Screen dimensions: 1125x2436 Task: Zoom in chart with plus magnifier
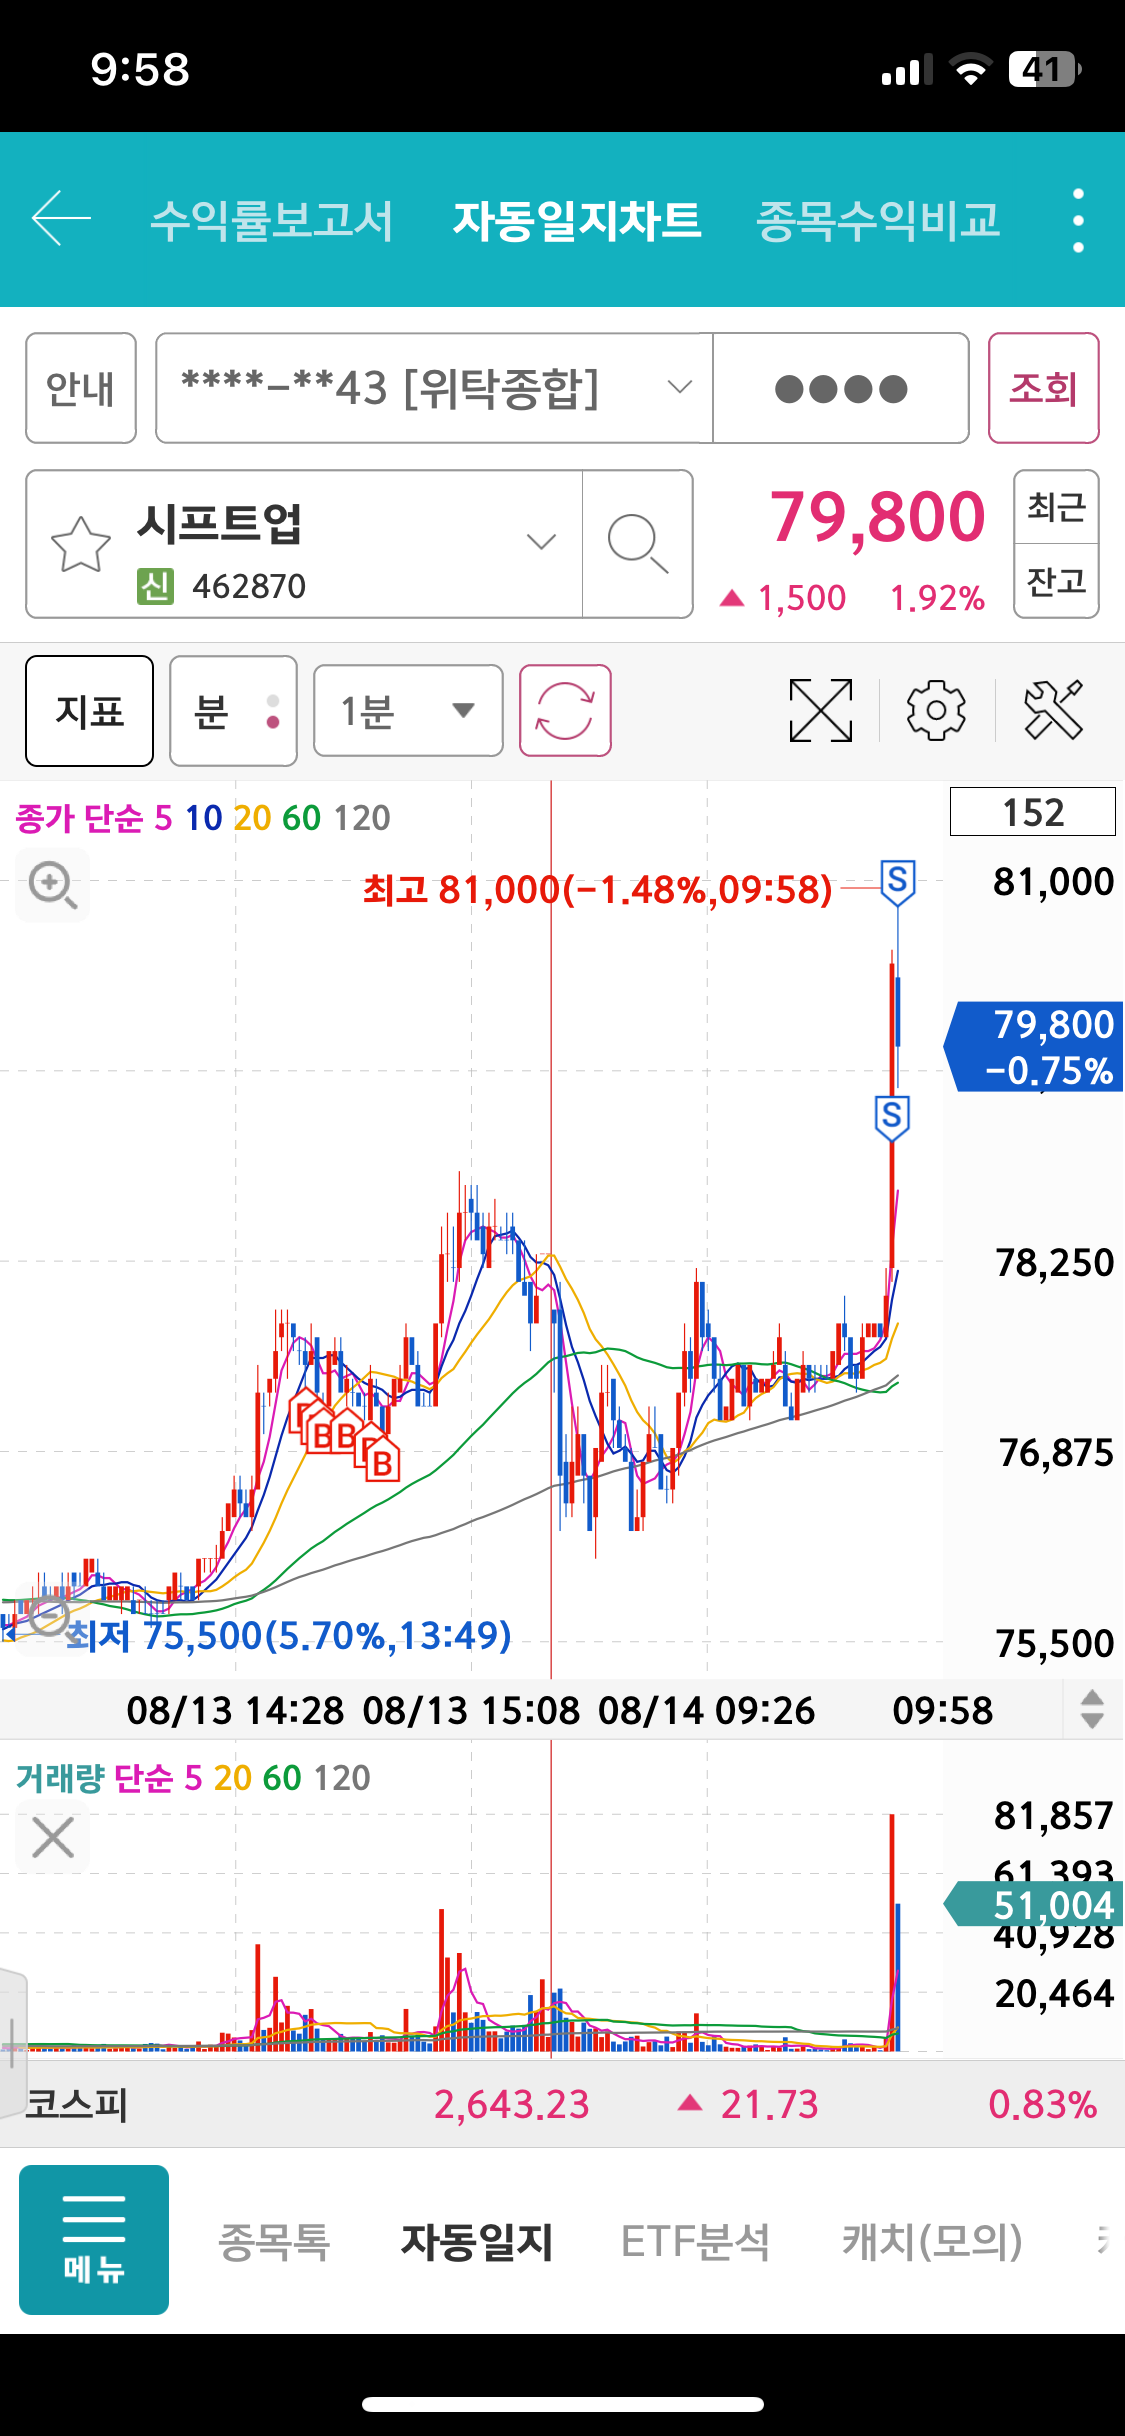52,885
